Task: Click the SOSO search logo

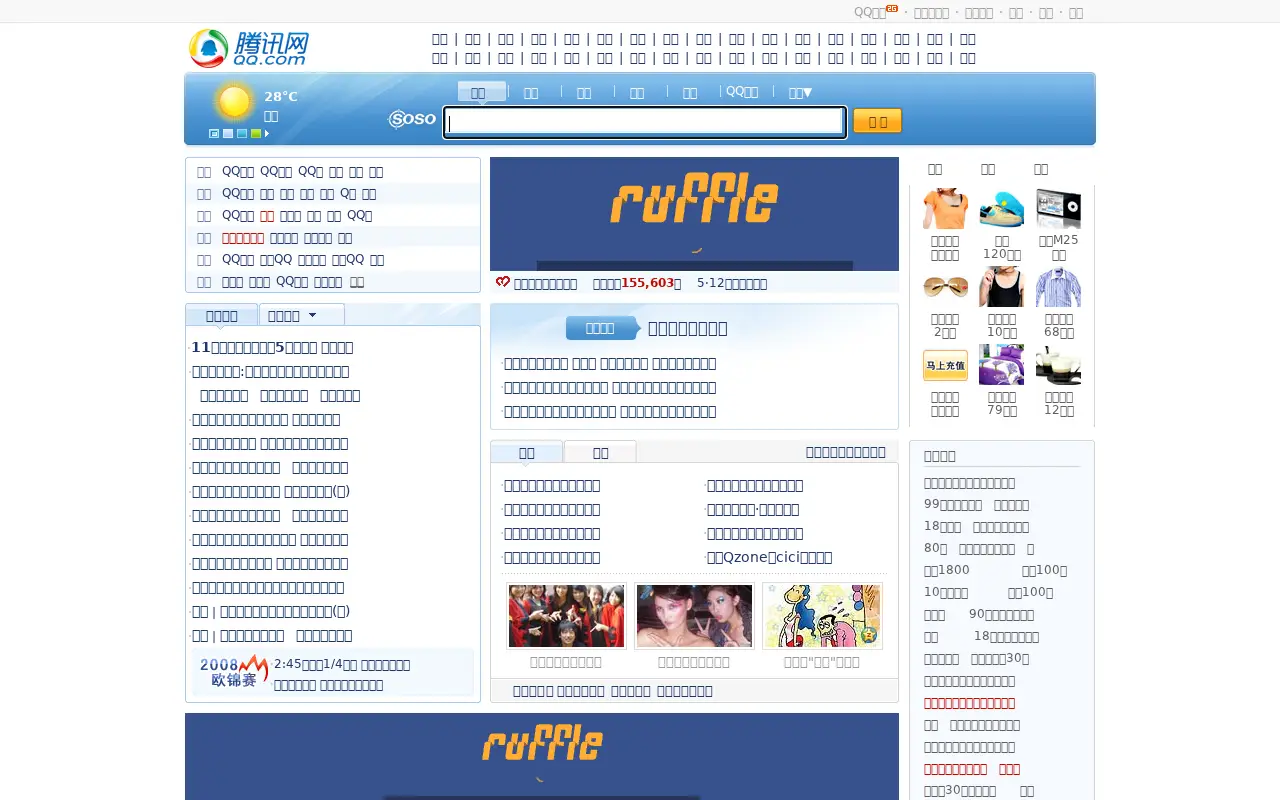Action: pyautogui.click(x=412, y=120)
